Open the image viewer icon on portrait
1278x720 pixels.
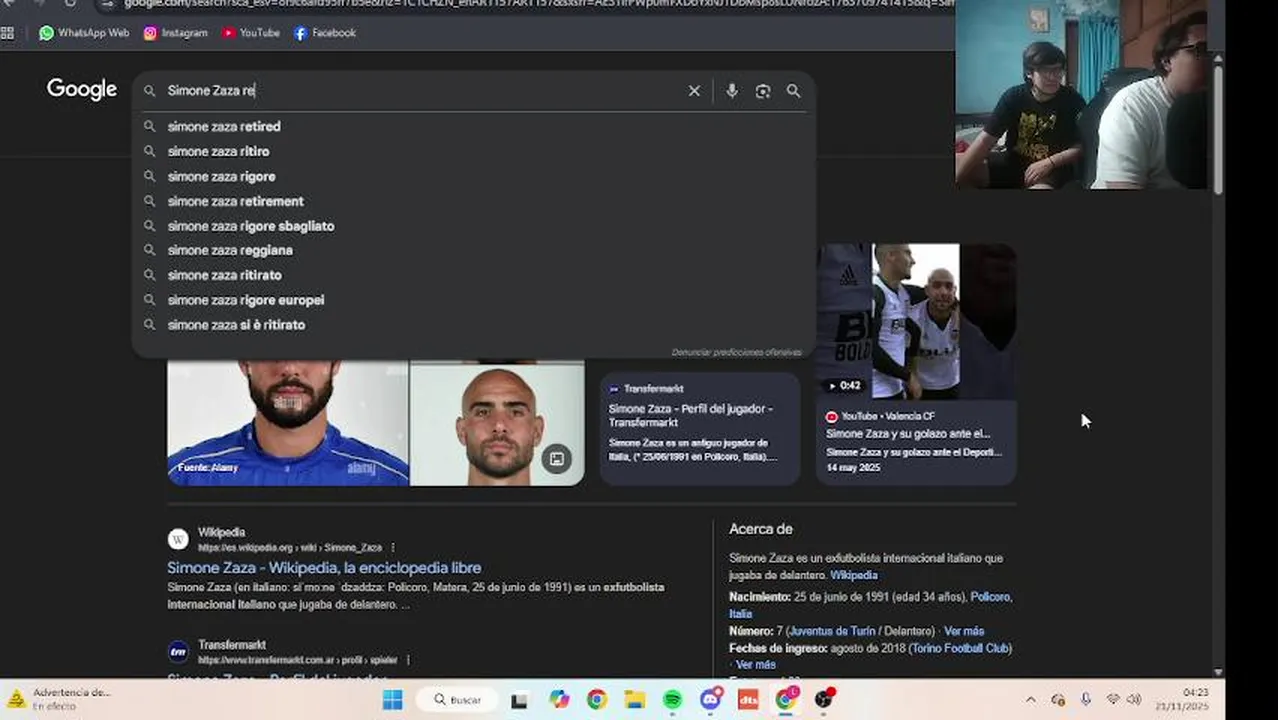click(x=557, y=459)
